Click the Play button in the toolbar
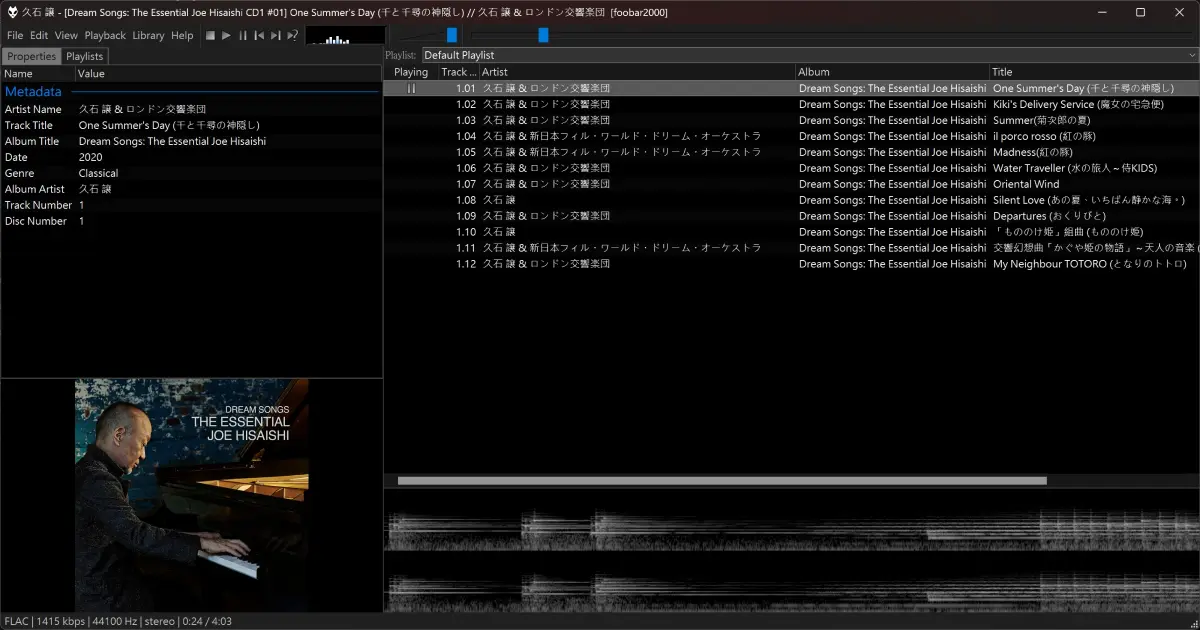Image resolution: width=1200 pixels, height=630 pixels. 227,35
